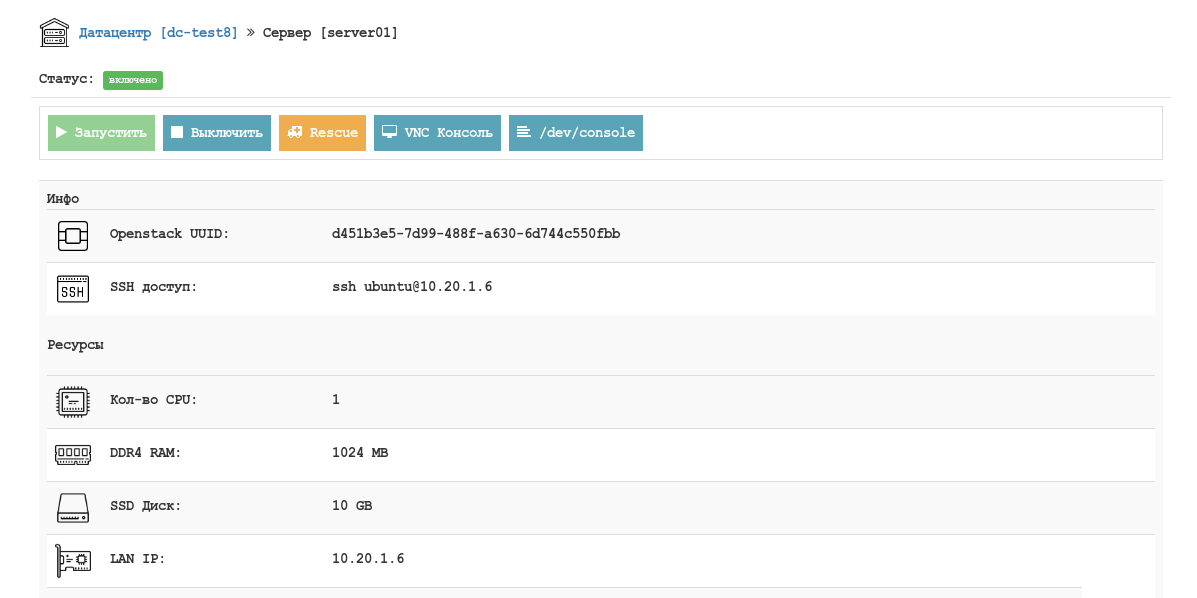Open the Датацентр [dc-test8] breadcrumb link
This screenshot has width=1197, height=598.
(158, 33)
